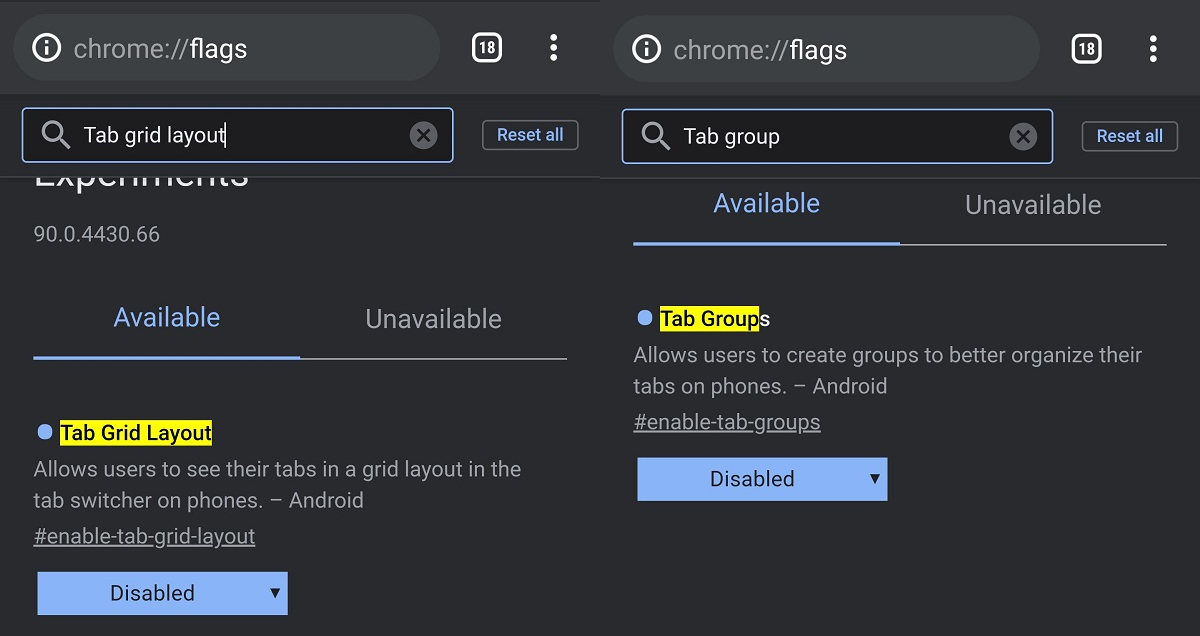Focus the 'Tab group' search field
Image resolution: width=1200 pixels, height=636 pixels.
(x=838, y=136)
